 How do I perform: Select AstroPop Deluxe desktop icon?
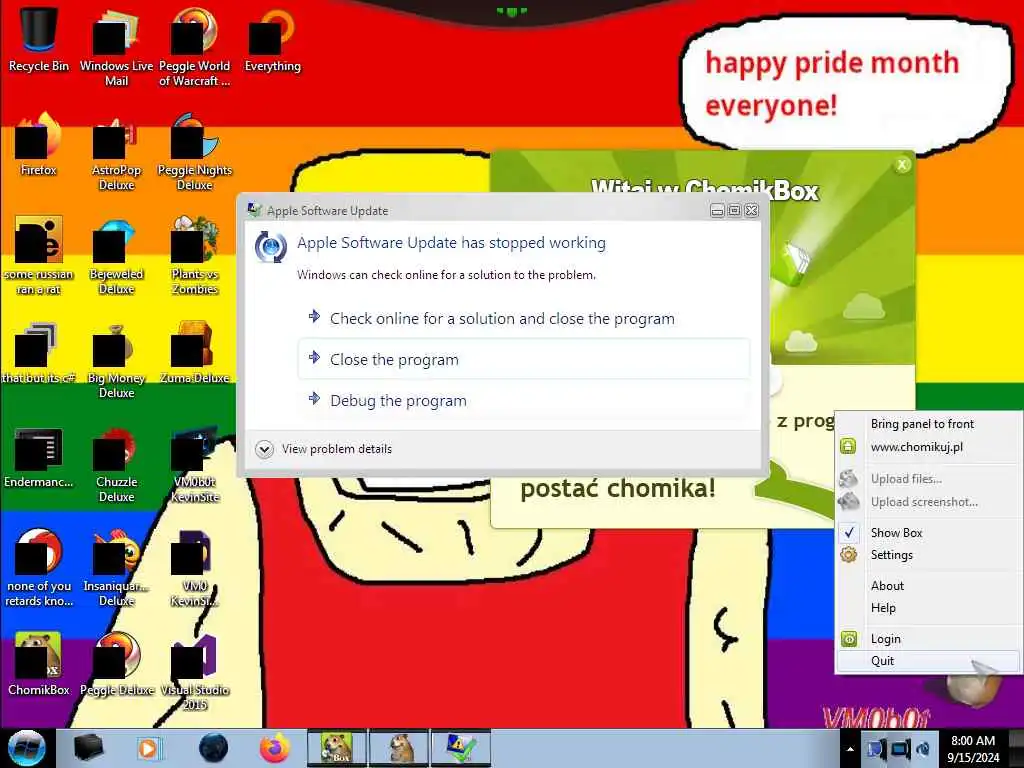click(x=116, y=152)
